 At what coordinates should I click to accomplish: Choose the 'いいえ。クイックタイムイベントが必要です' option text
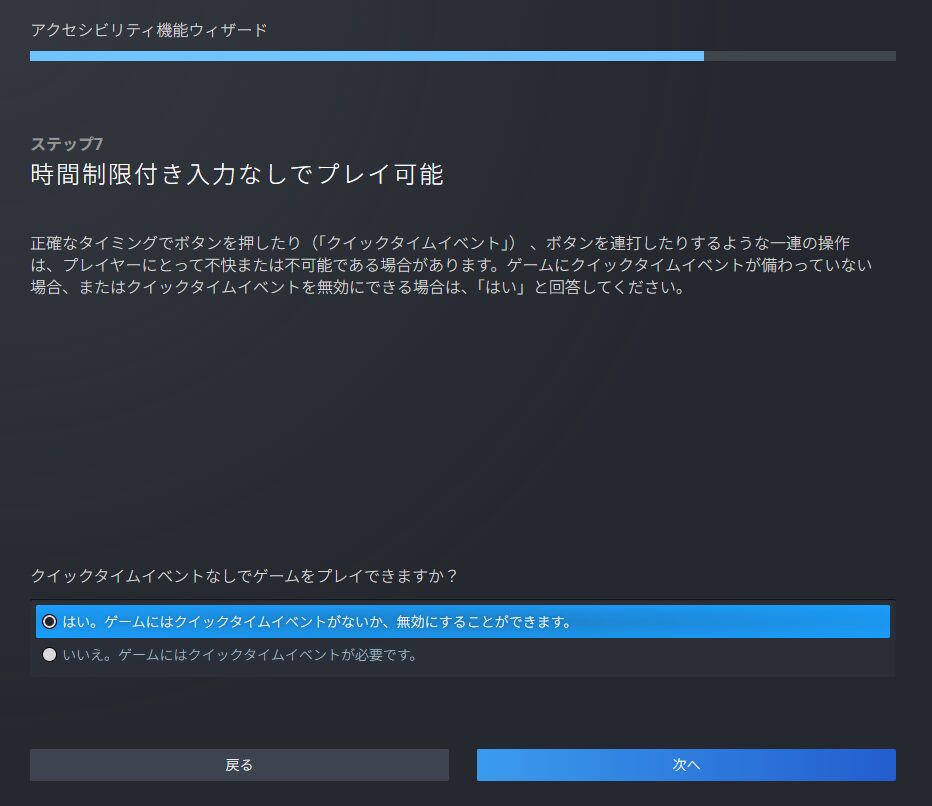[x=240, y=656]
